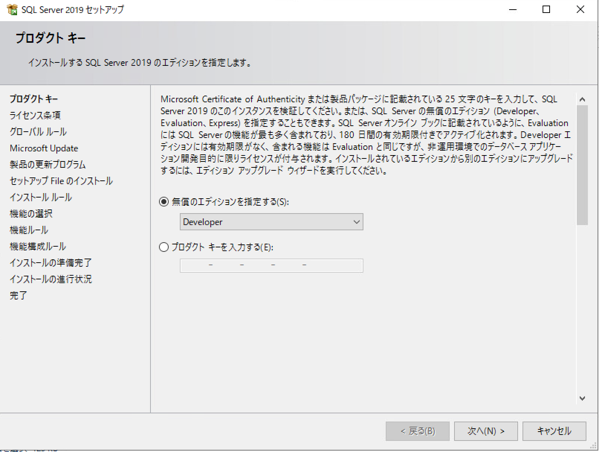
Task: Select the セットアップ File のインストール step
Action: click(x=61, y=181)
